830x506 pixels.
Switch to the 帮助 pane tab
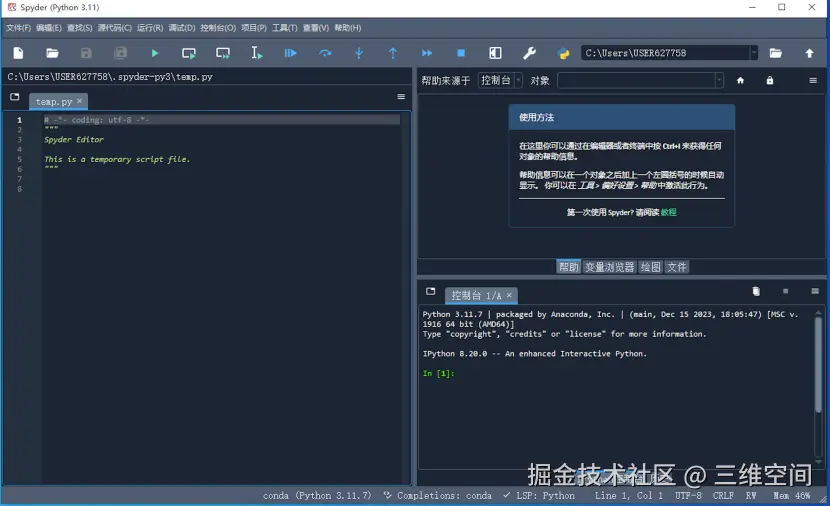tap(569, 267)
